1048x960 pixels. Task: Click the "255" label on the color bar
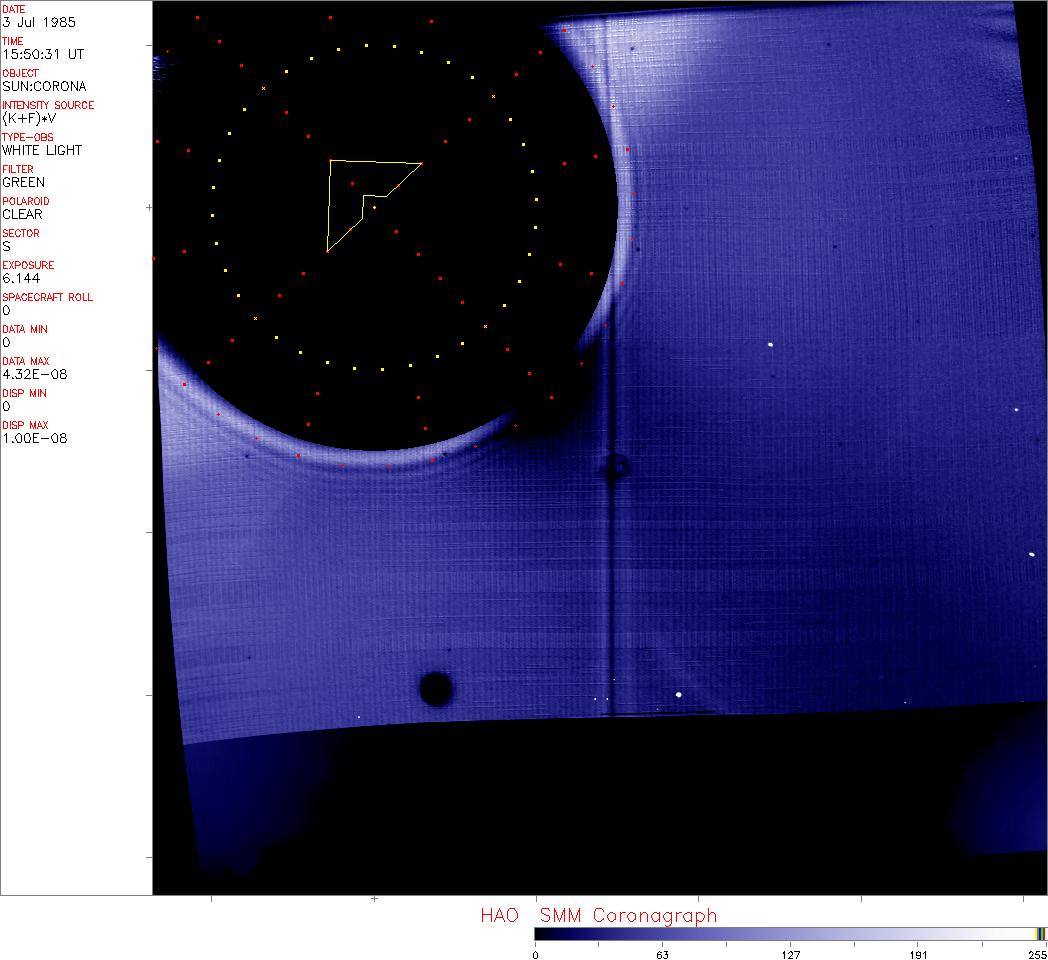pyautogui.click(x=1036, y=954)
